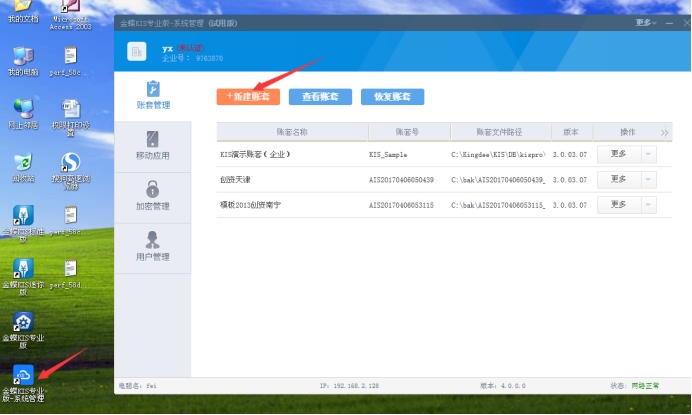Screen dimensions: 692x415
Task: Select the 模板2013创资南宁 account name
Action: pos(250,205)
